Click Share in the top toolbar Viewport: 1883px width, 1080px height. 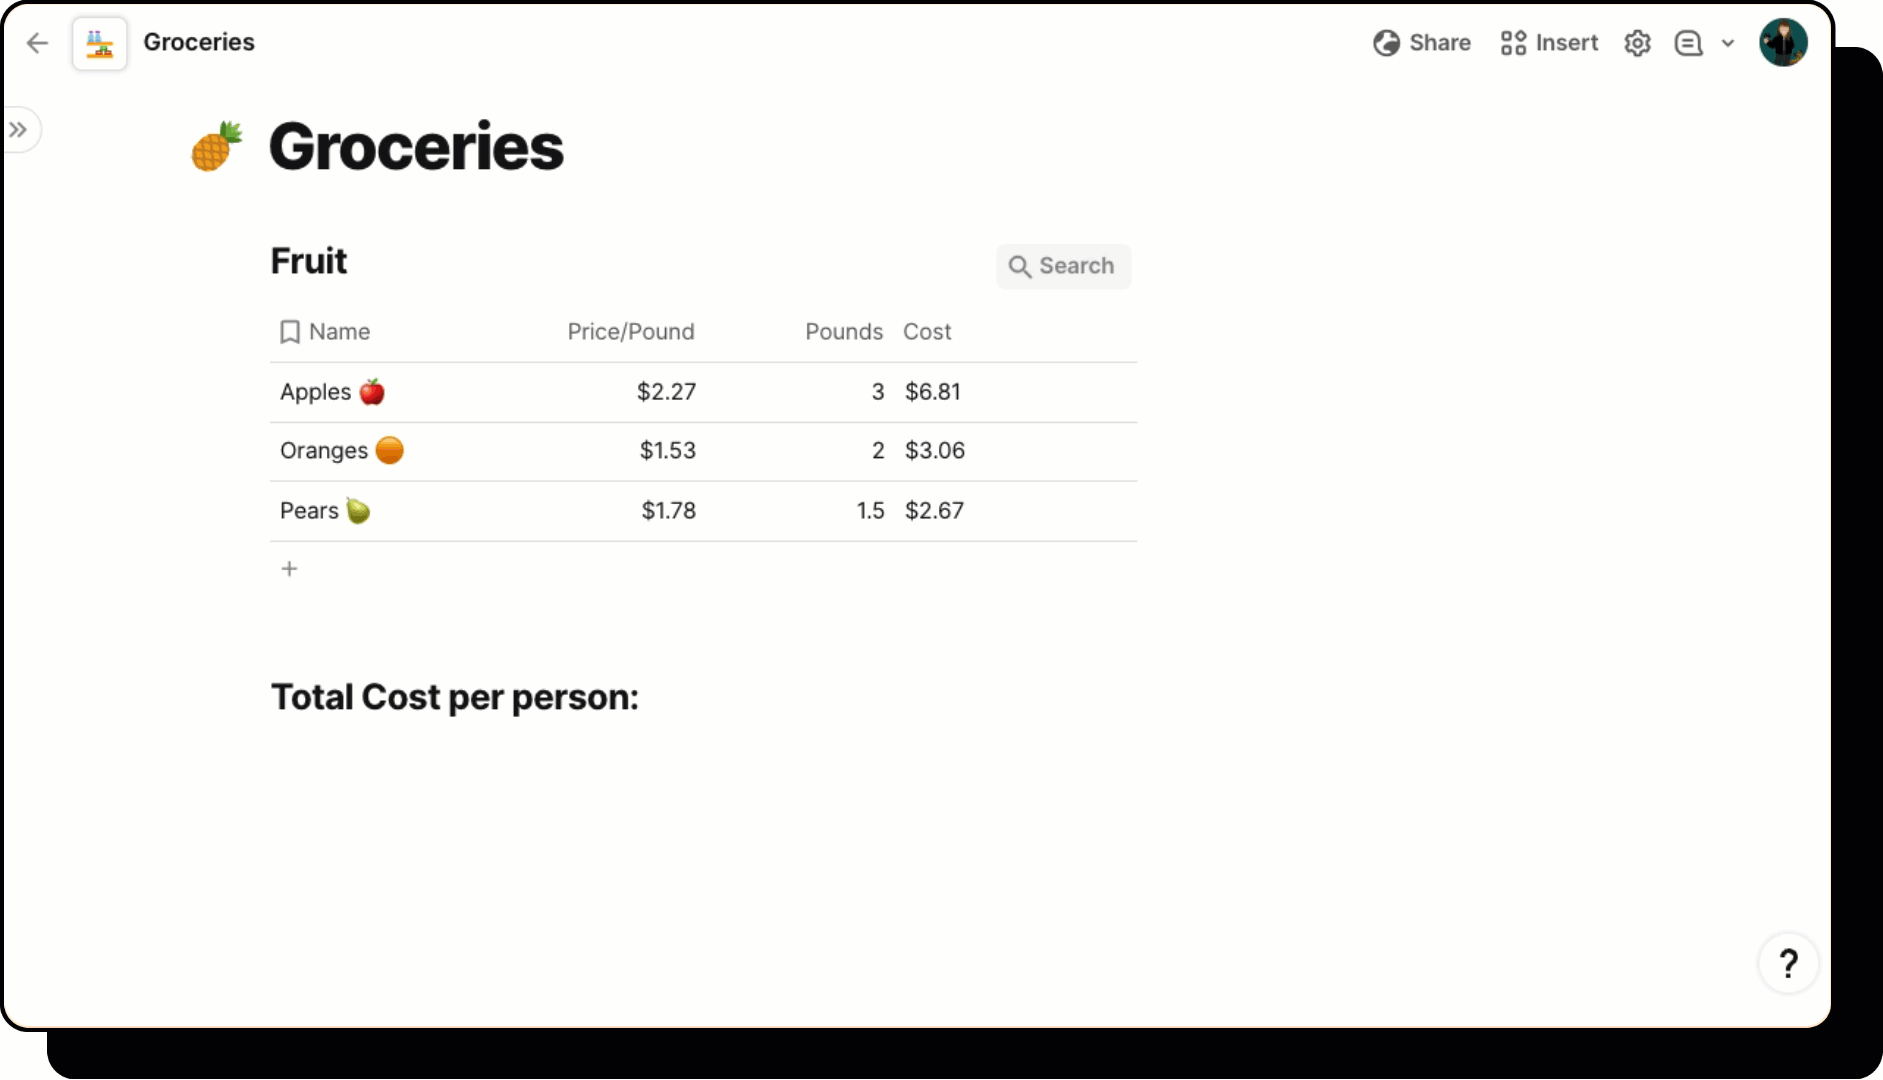tap(1440, 43)
